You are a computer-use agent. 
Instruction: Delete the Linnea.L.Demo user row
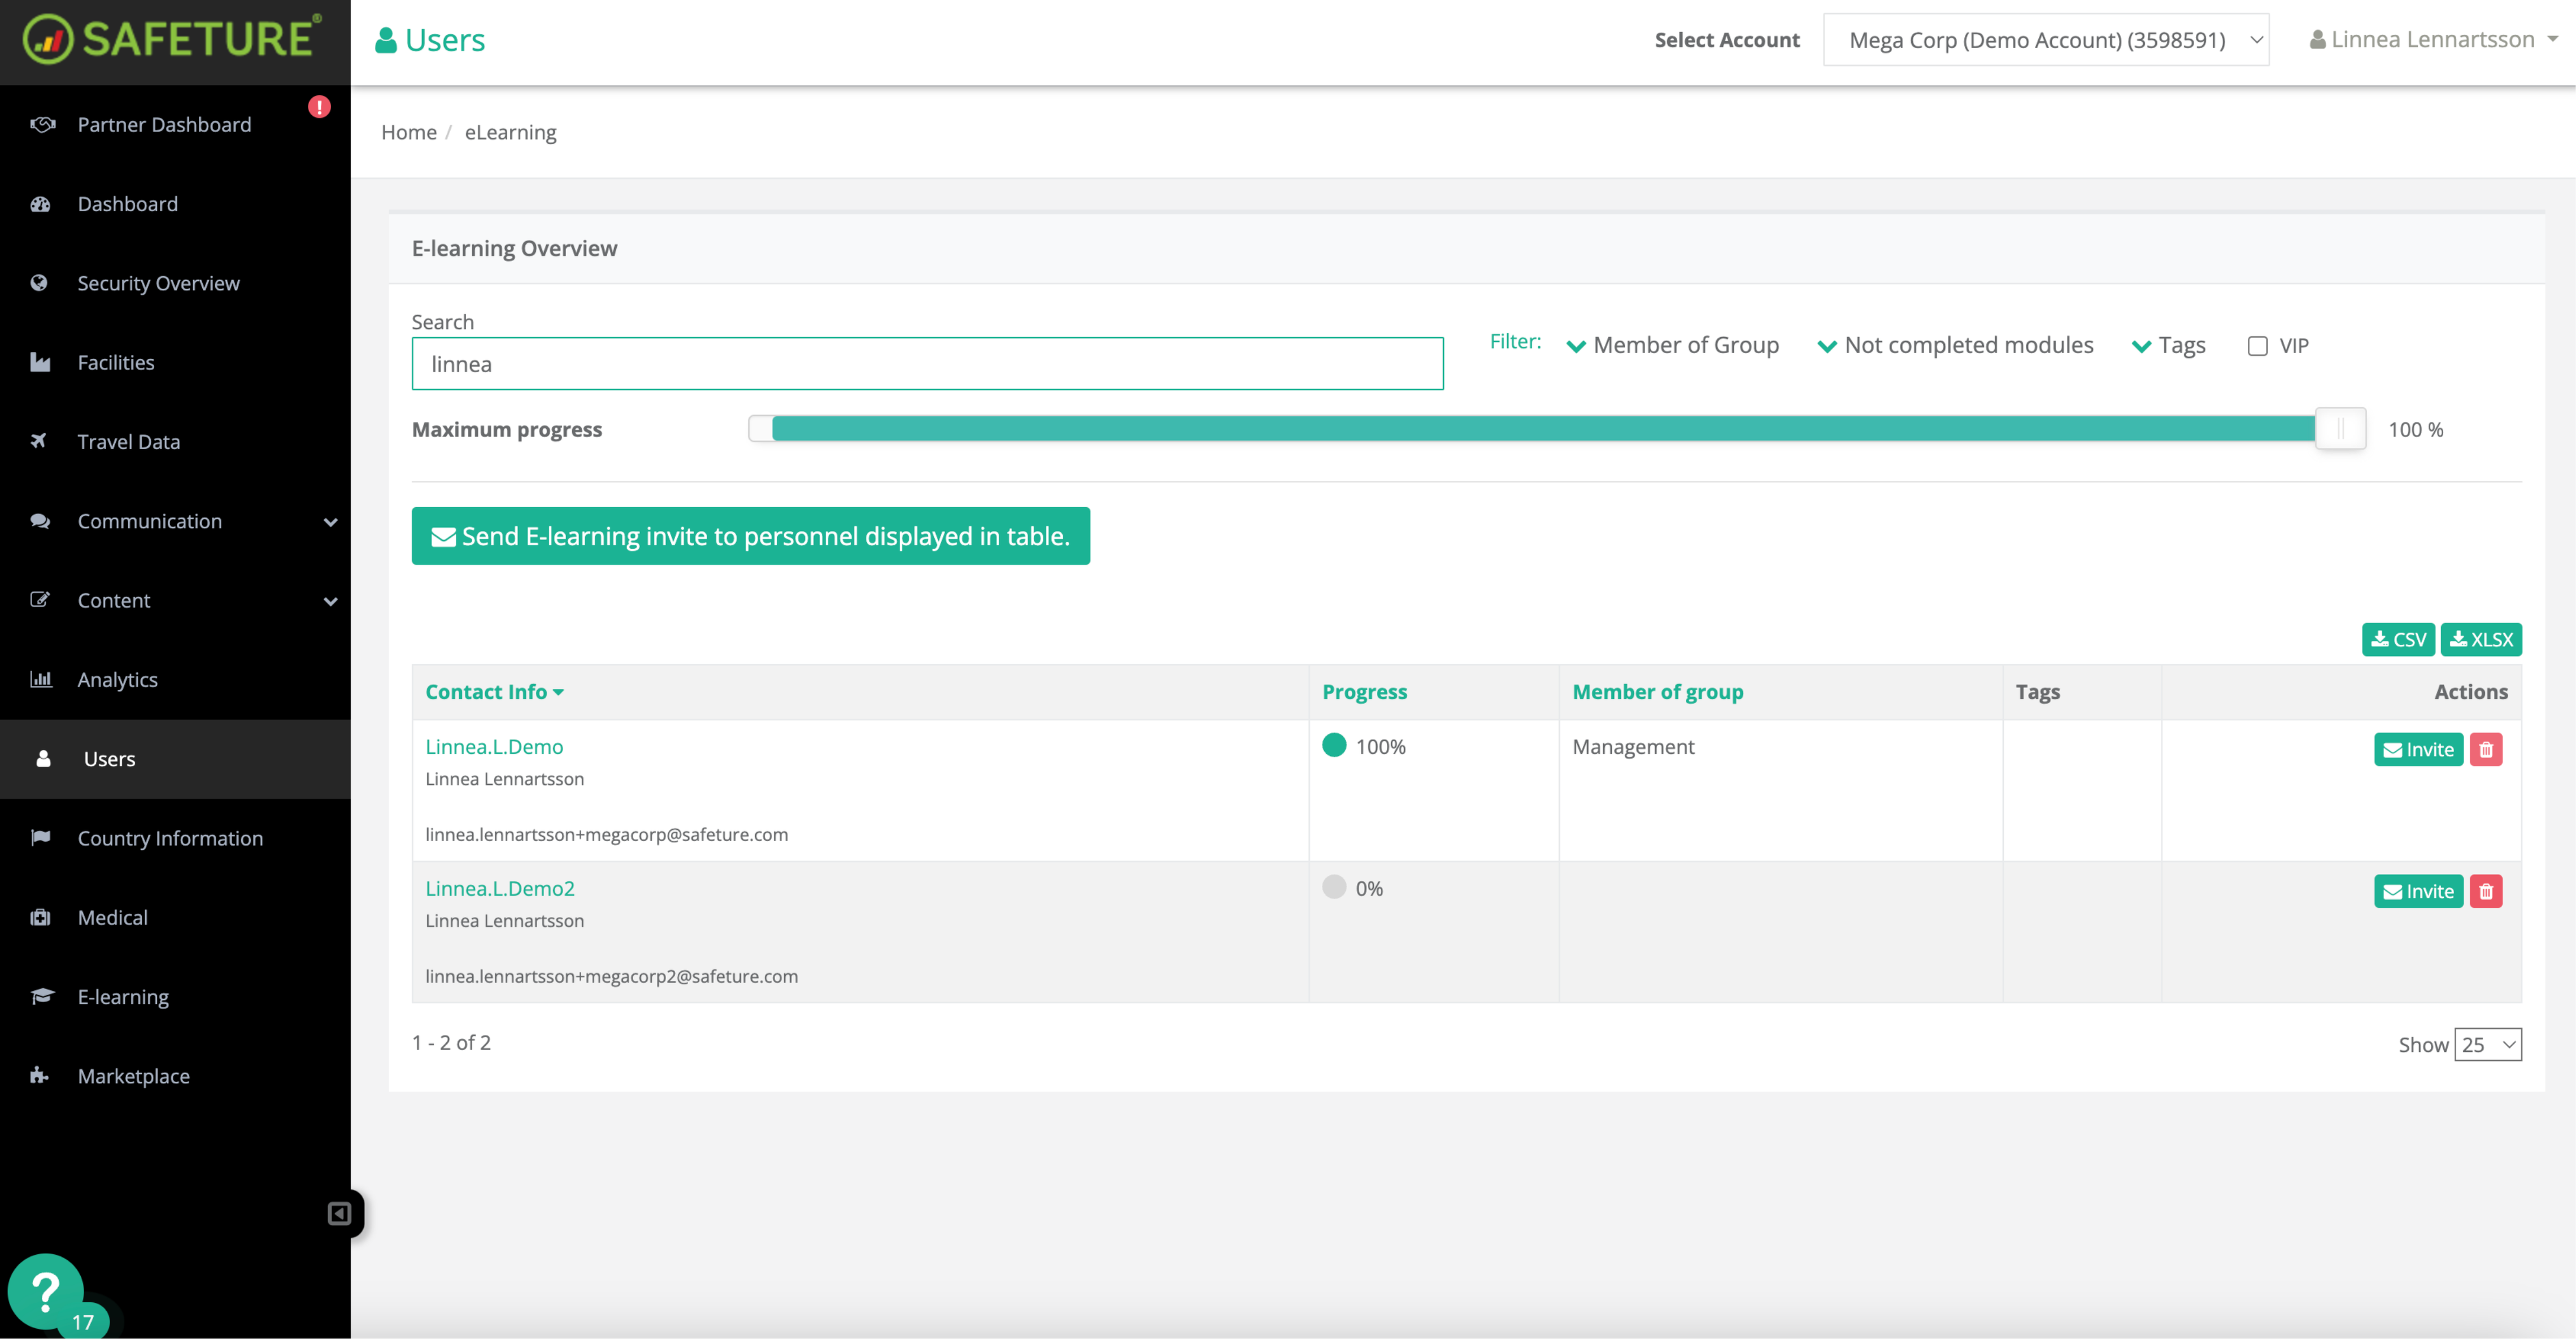point(2487,749)
